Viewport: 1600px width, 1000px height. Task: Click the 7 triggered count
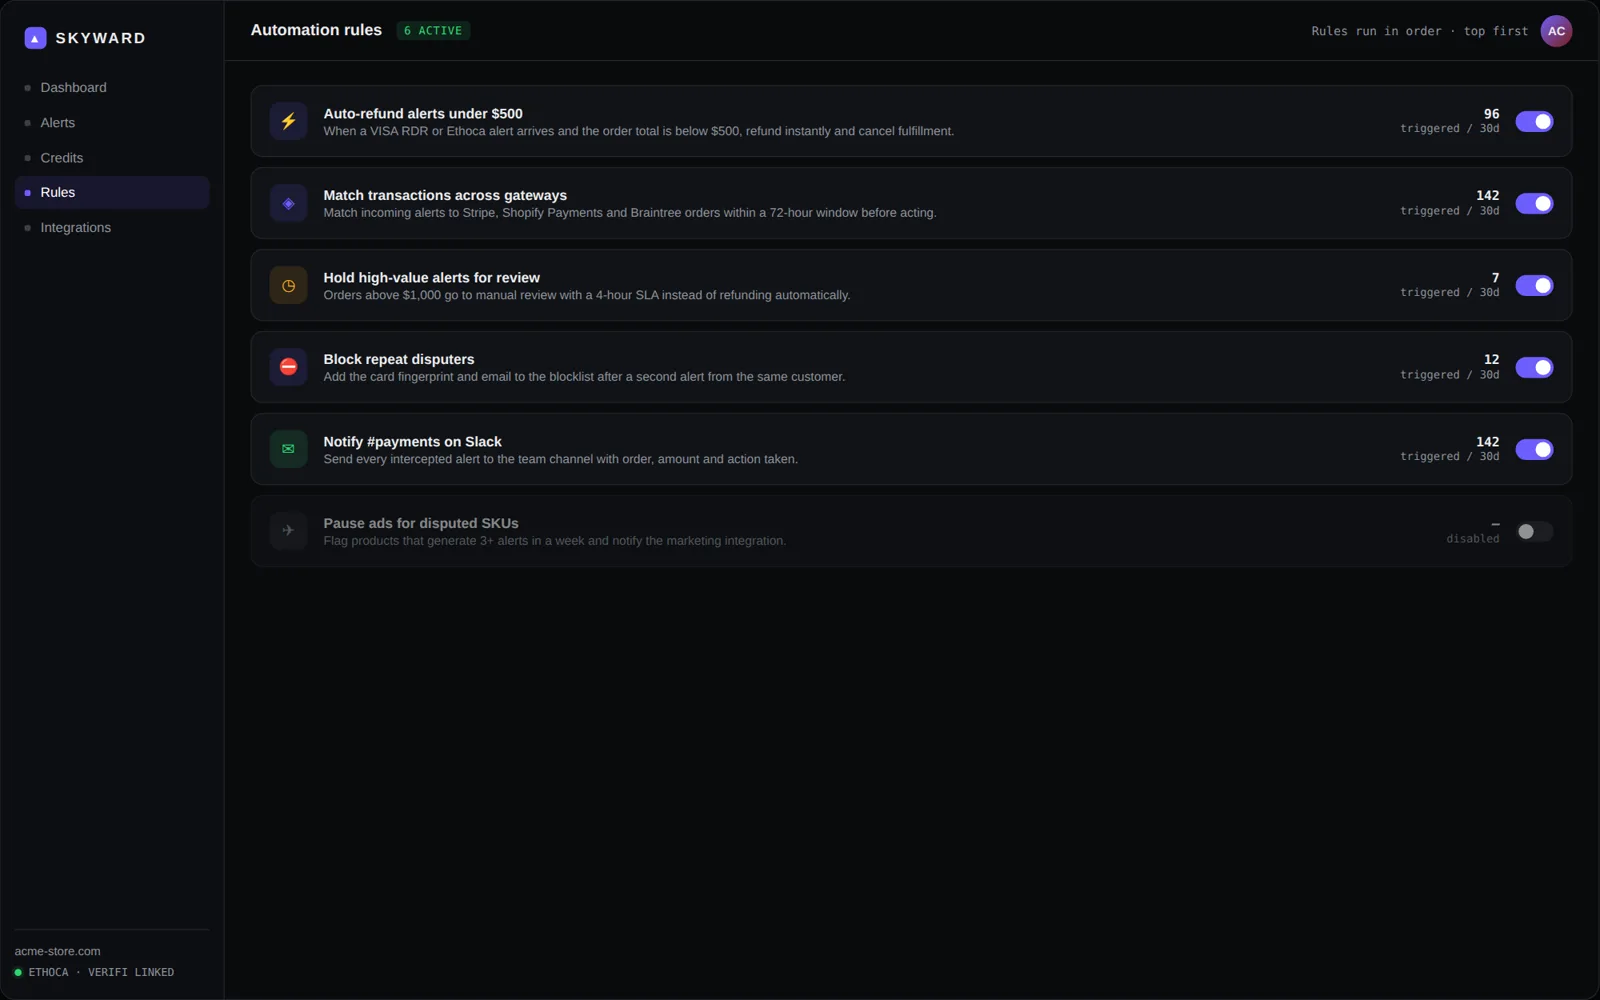[1495, 278]
